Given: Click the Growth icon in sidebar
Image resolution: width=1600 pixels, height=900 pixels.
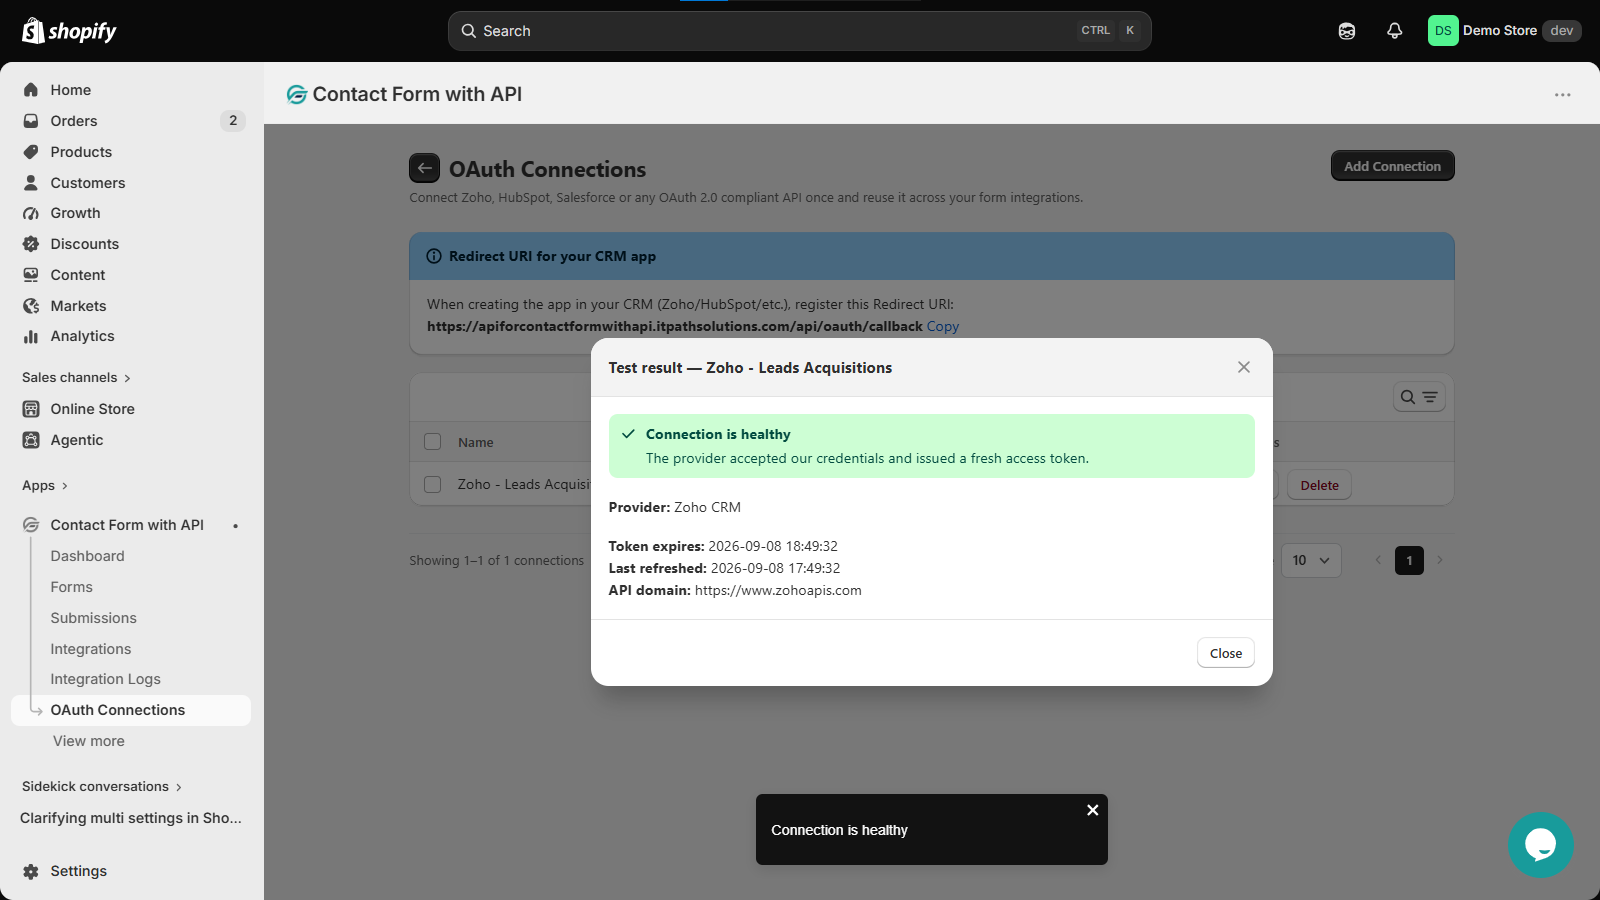Looking at the screenshot, I should coord(31,213).
